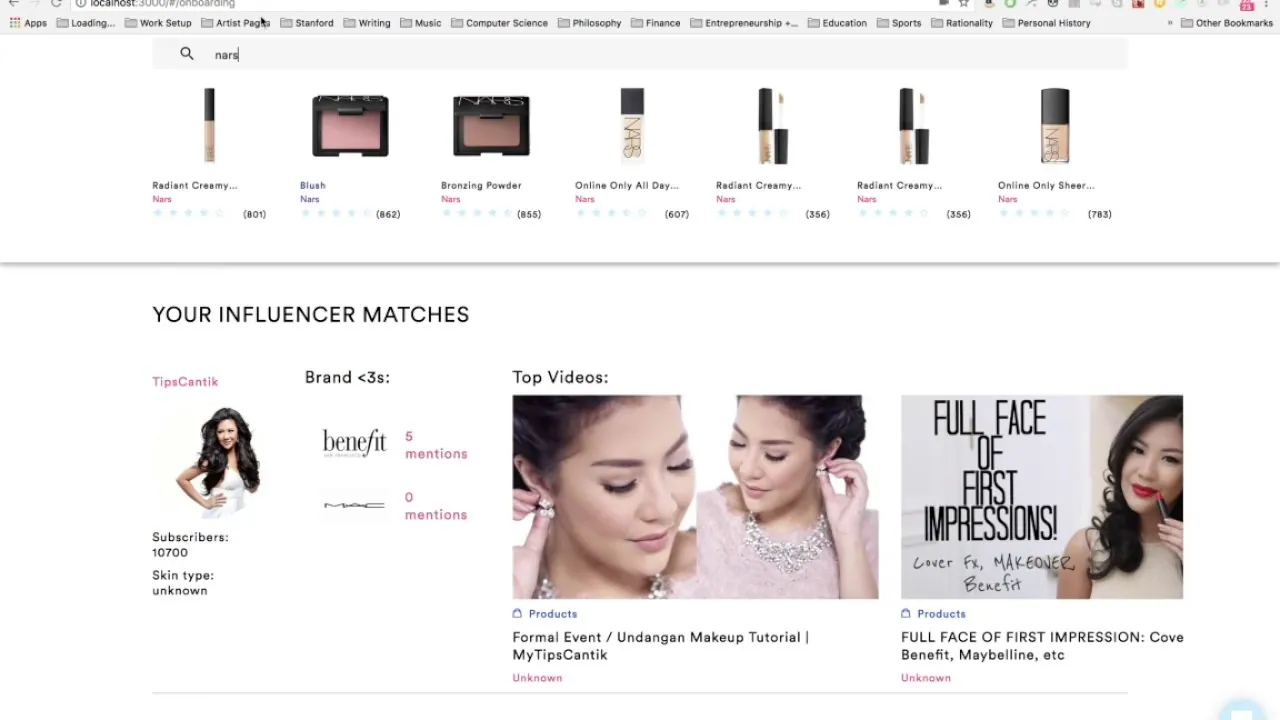Click the (783) review count
The height and width of the screenshot is (720, 1280).
coord(1100,214)
